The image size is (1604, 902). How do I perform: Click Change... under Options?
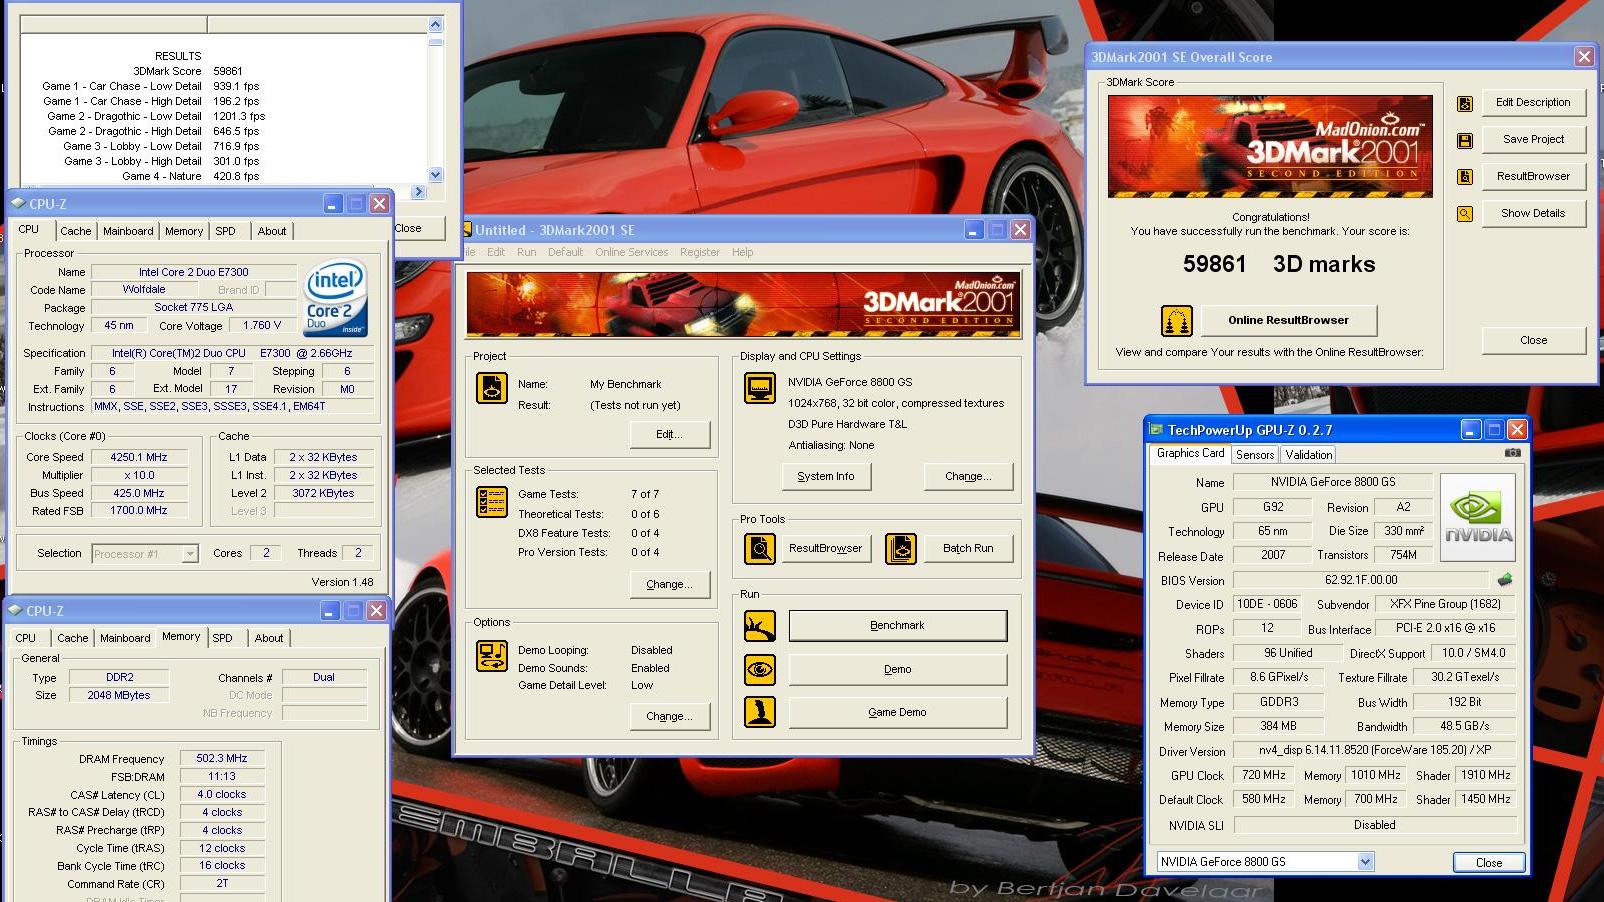[669, 717]
